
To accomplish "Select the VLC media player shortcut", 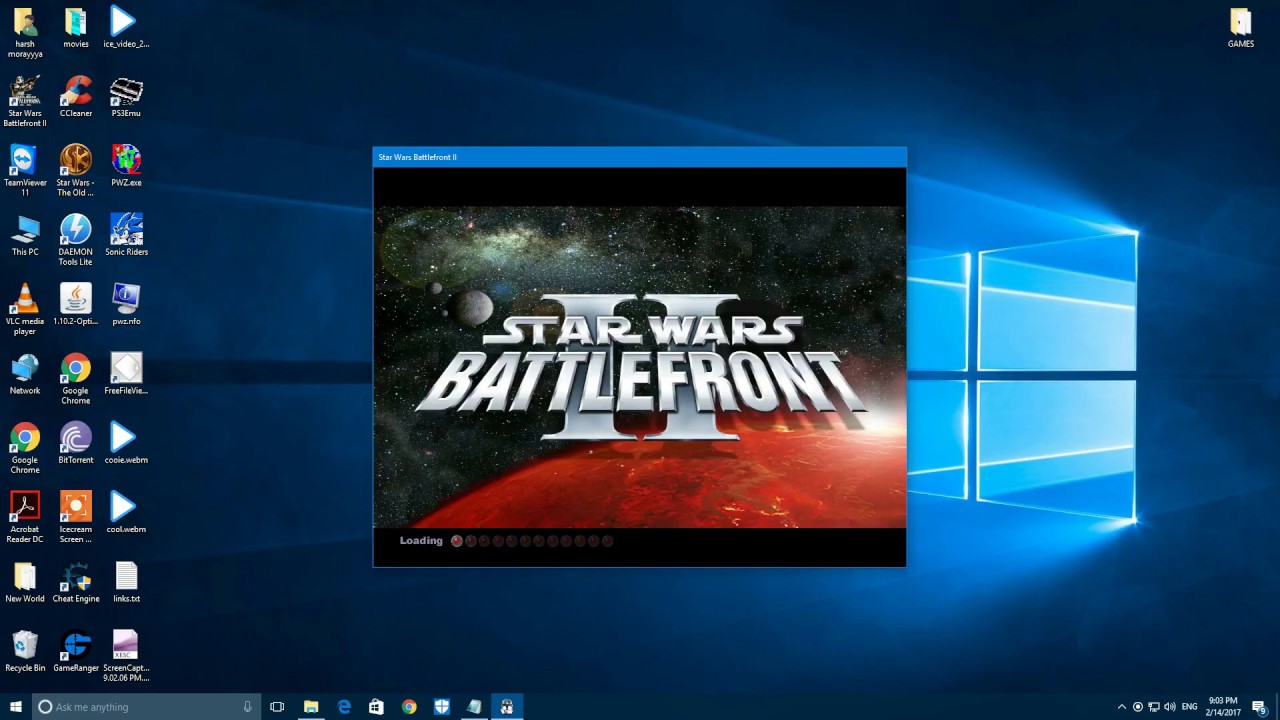I will [x=25, y=309].
